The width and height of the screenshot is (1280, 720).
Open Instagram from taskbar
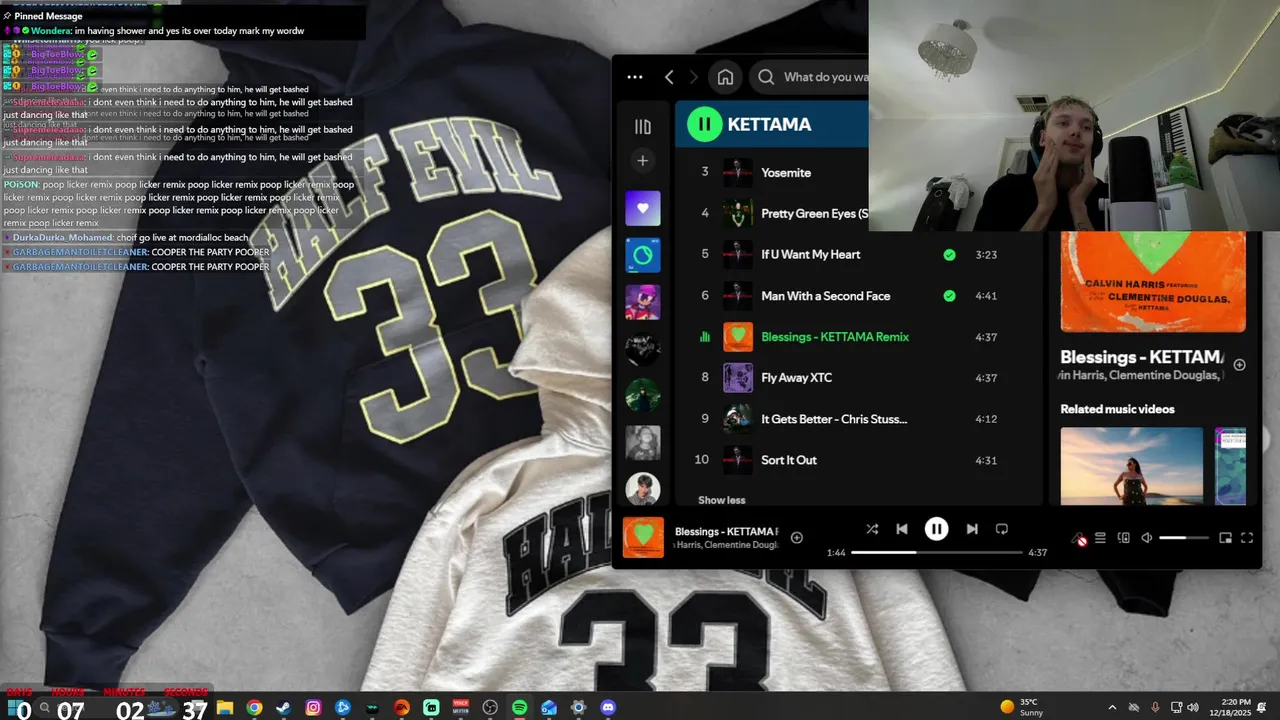tap(313, 708)
